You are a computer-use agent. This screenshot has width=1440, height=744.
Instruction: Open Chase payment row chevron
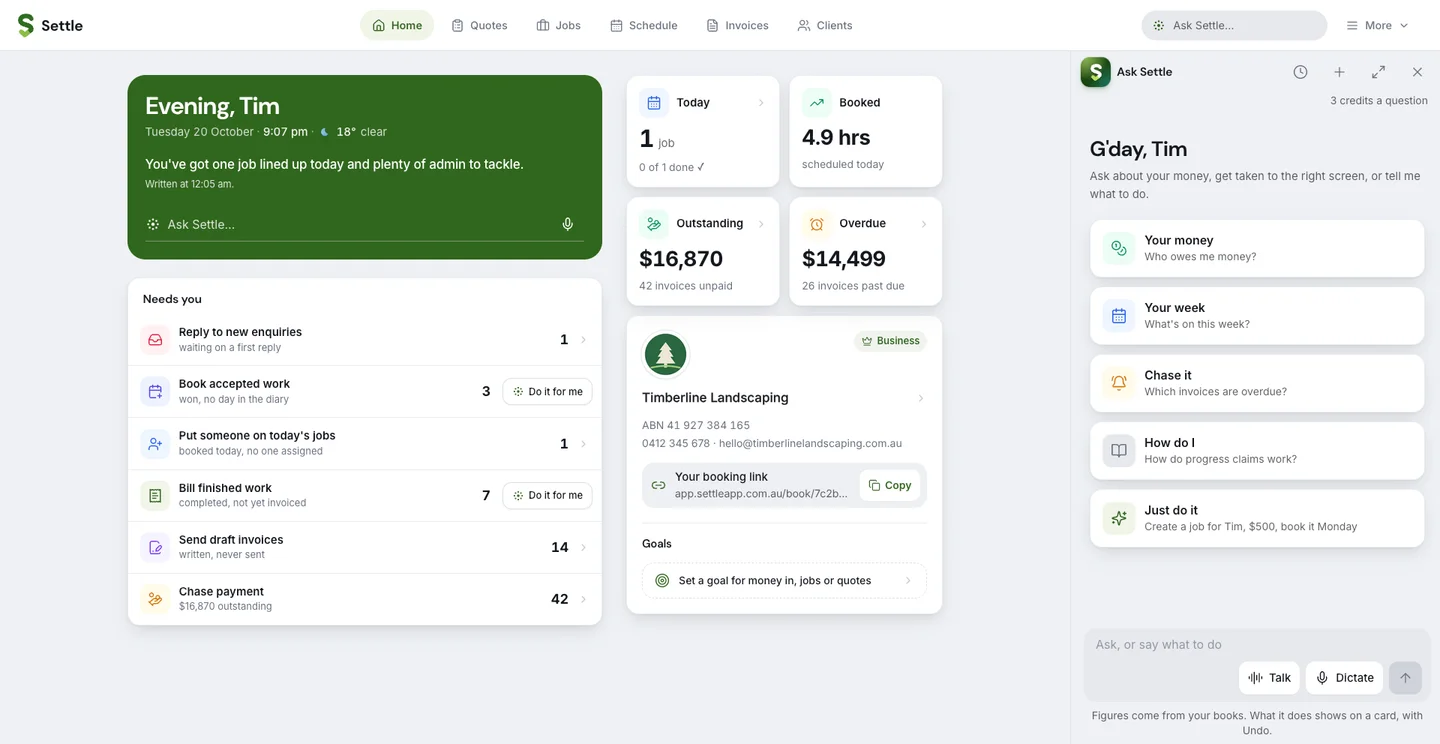pyautogui.click(x=584, y=599)
